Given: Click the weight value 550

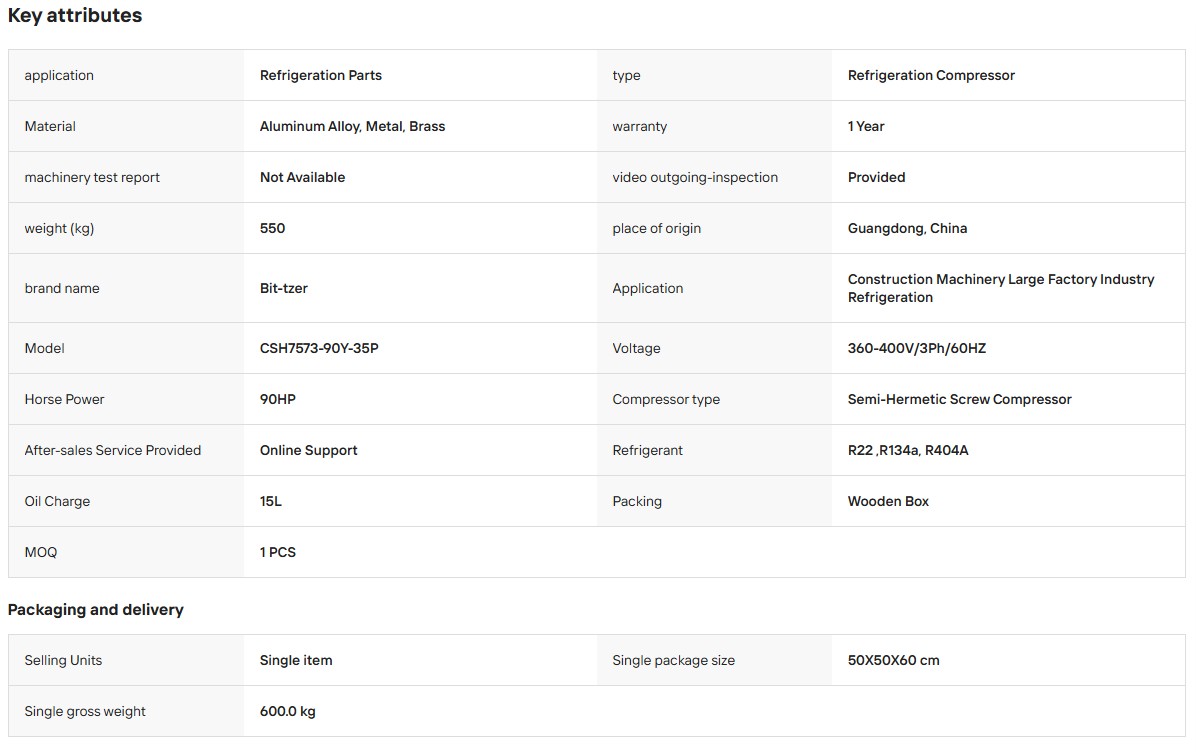Looking at the screenshot, I should [x=272, y=228].
